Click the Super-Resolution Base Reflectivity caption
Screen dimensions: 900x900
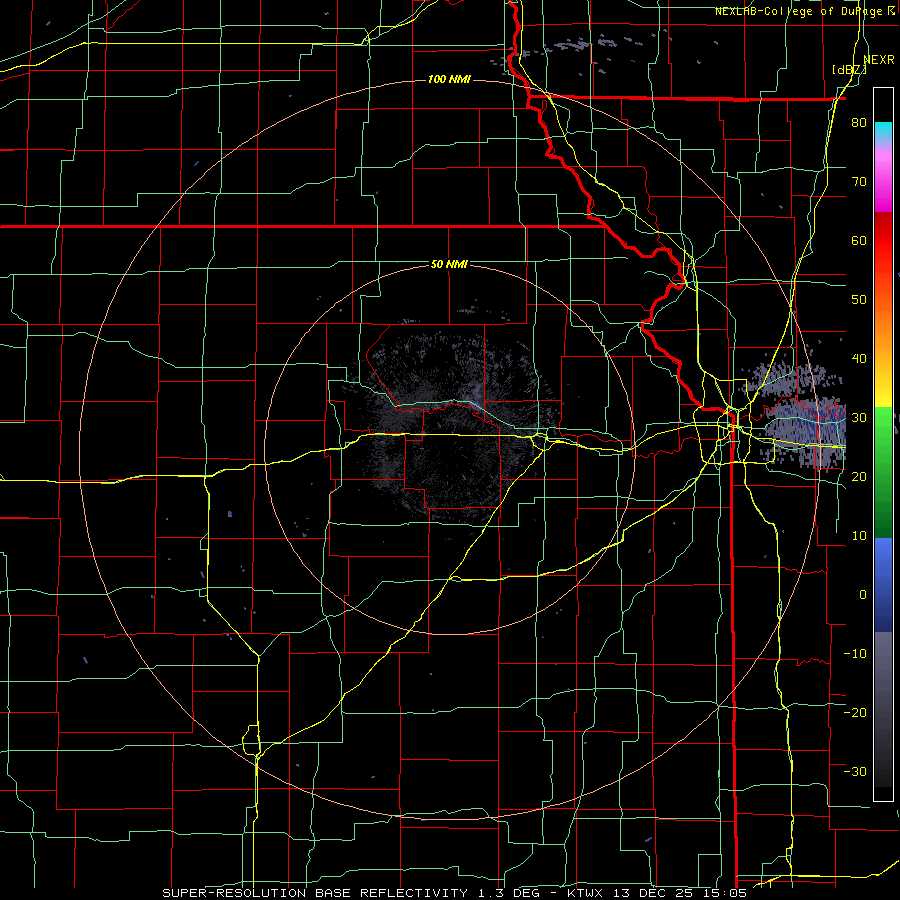[x=315, y=893]
